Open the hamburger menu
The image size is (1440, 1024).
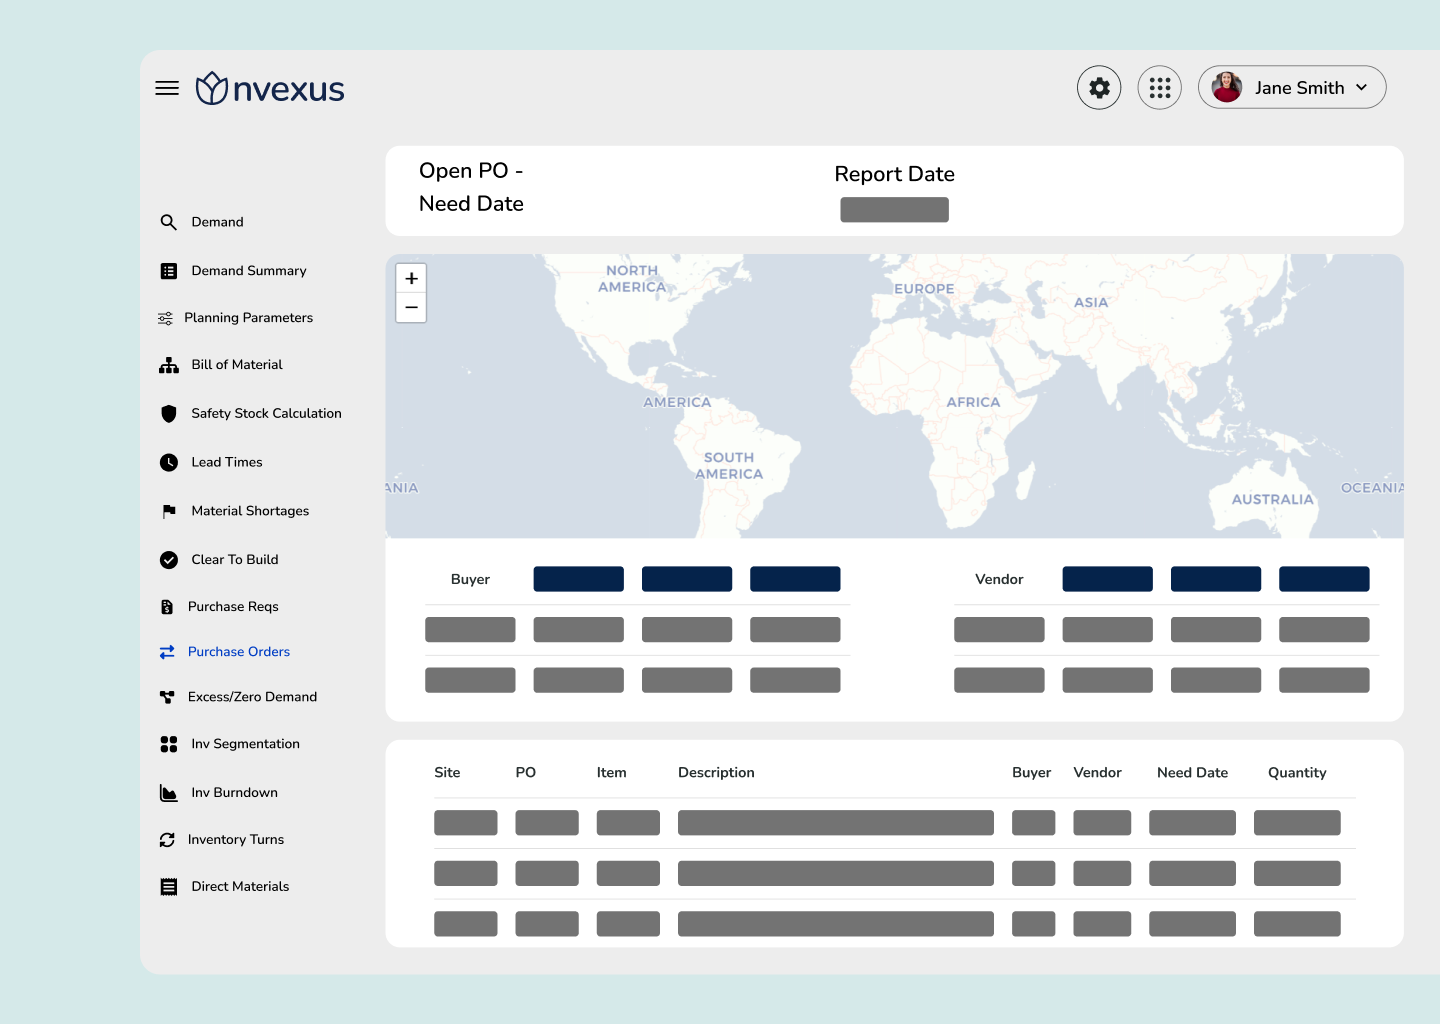click(167, 88)
